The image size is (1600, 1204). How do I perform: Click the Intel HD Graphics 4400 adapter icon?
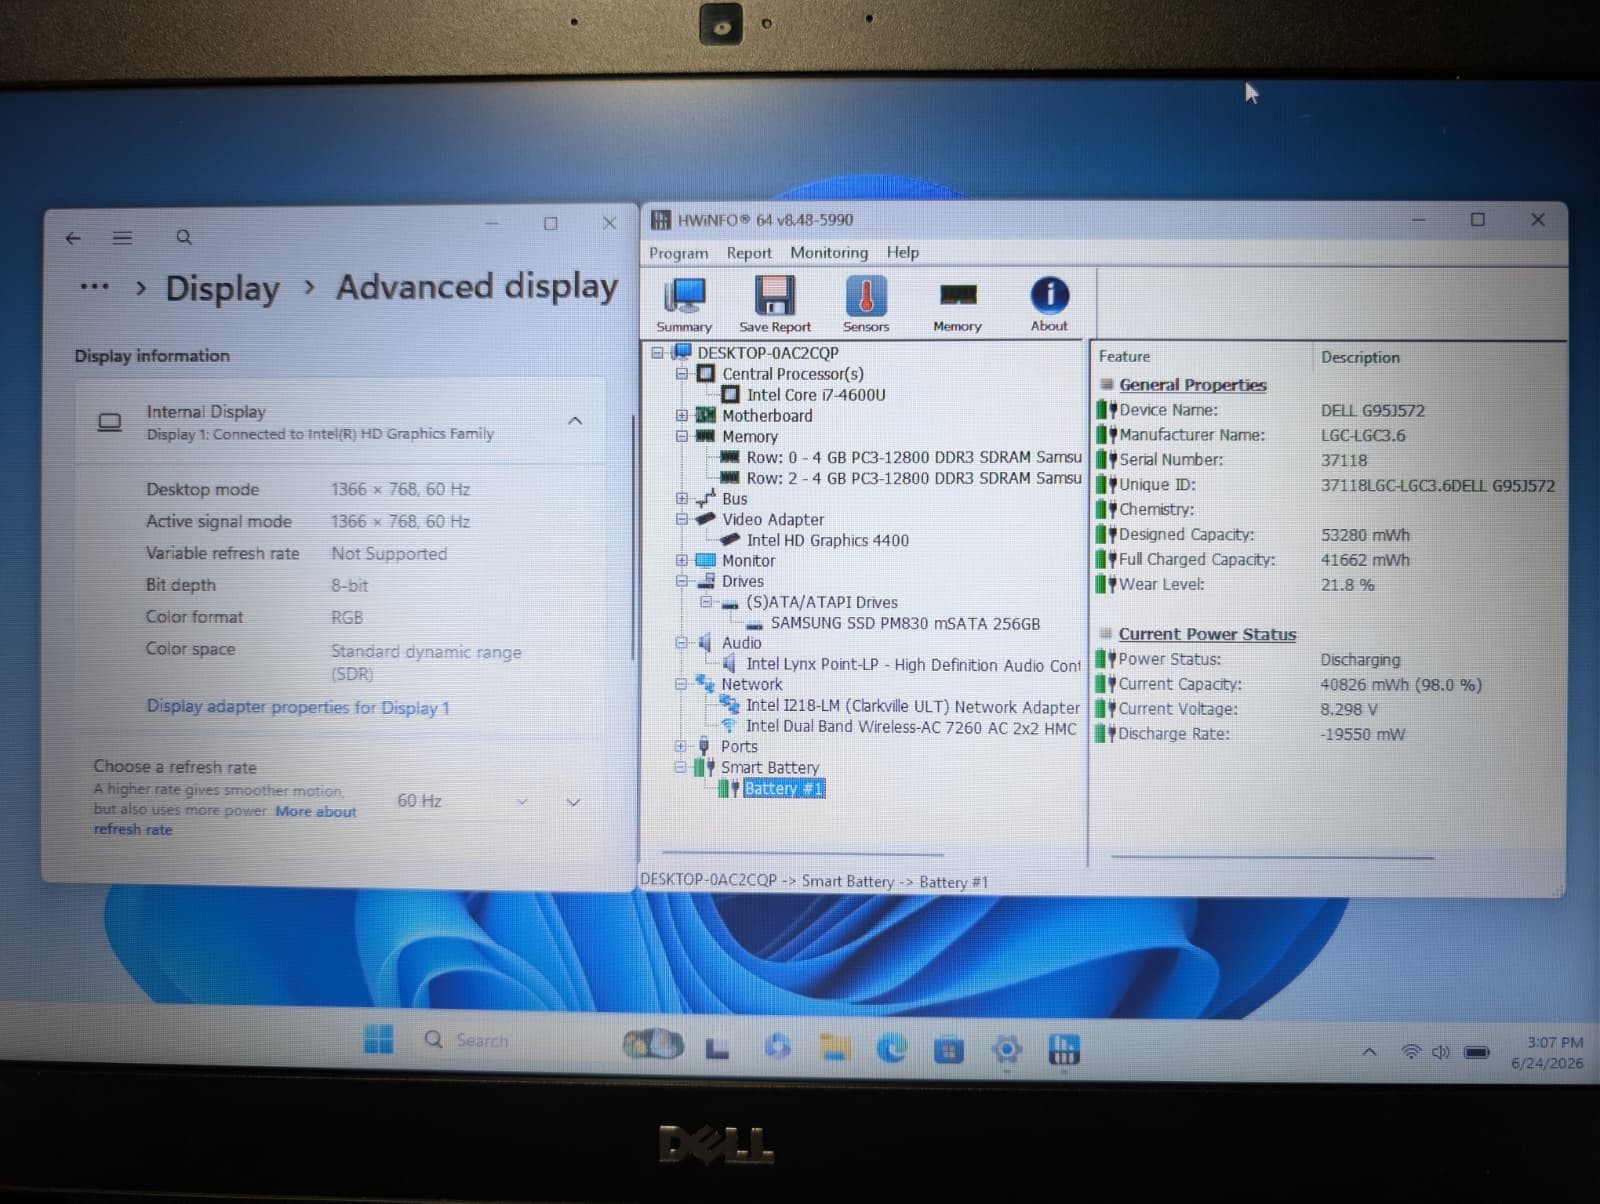[731, 540]
